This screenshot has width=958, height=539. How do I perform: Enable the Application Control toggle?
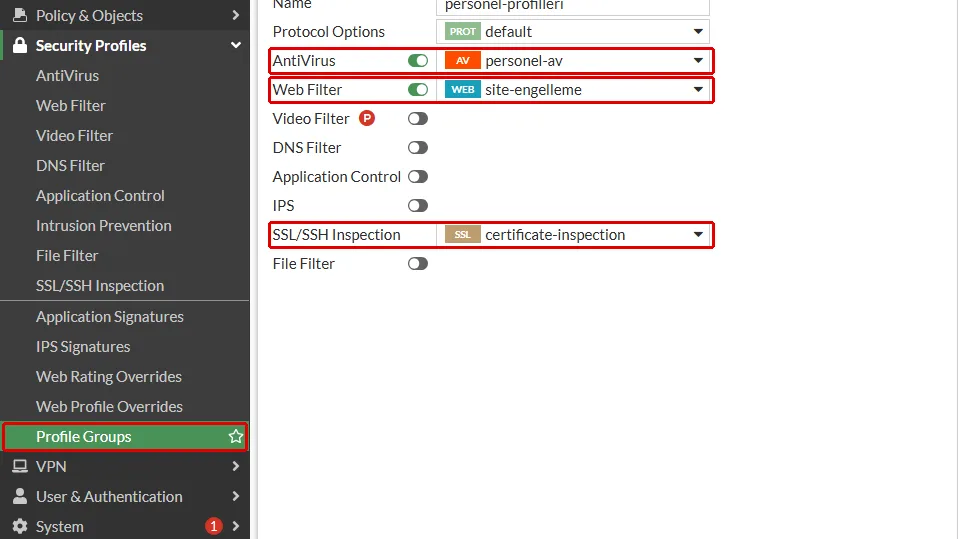tap(418, 177)
